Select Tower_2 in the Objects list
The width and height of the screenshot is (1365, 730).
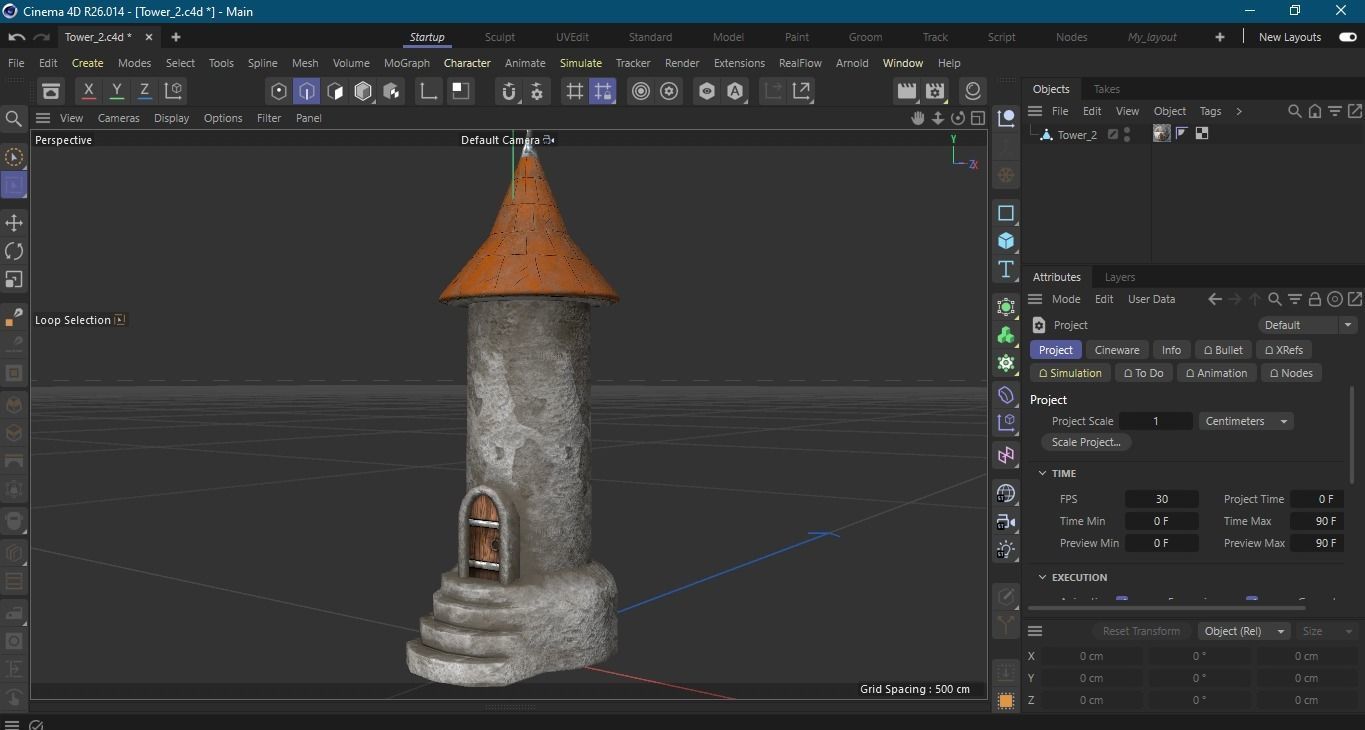(x=1077, y=135)
